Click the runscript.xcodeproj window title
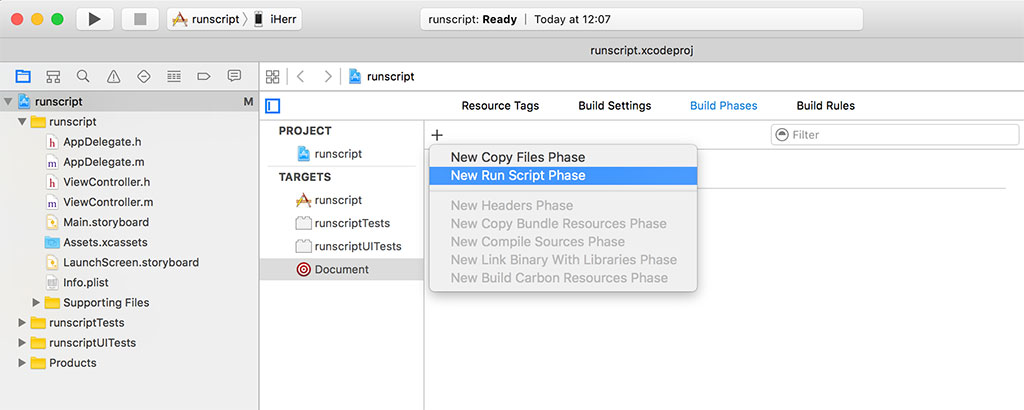 [641, 51]
